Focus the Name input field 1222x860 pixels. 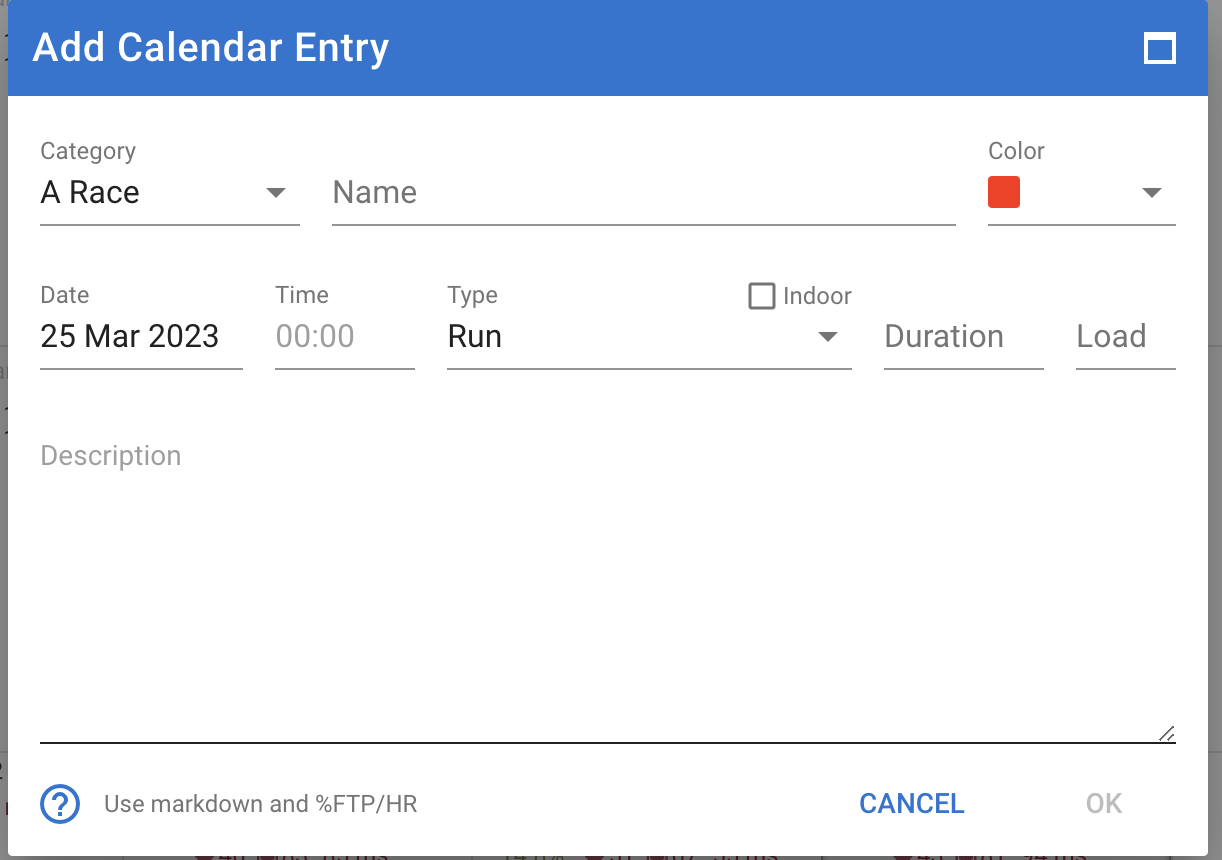644,193
